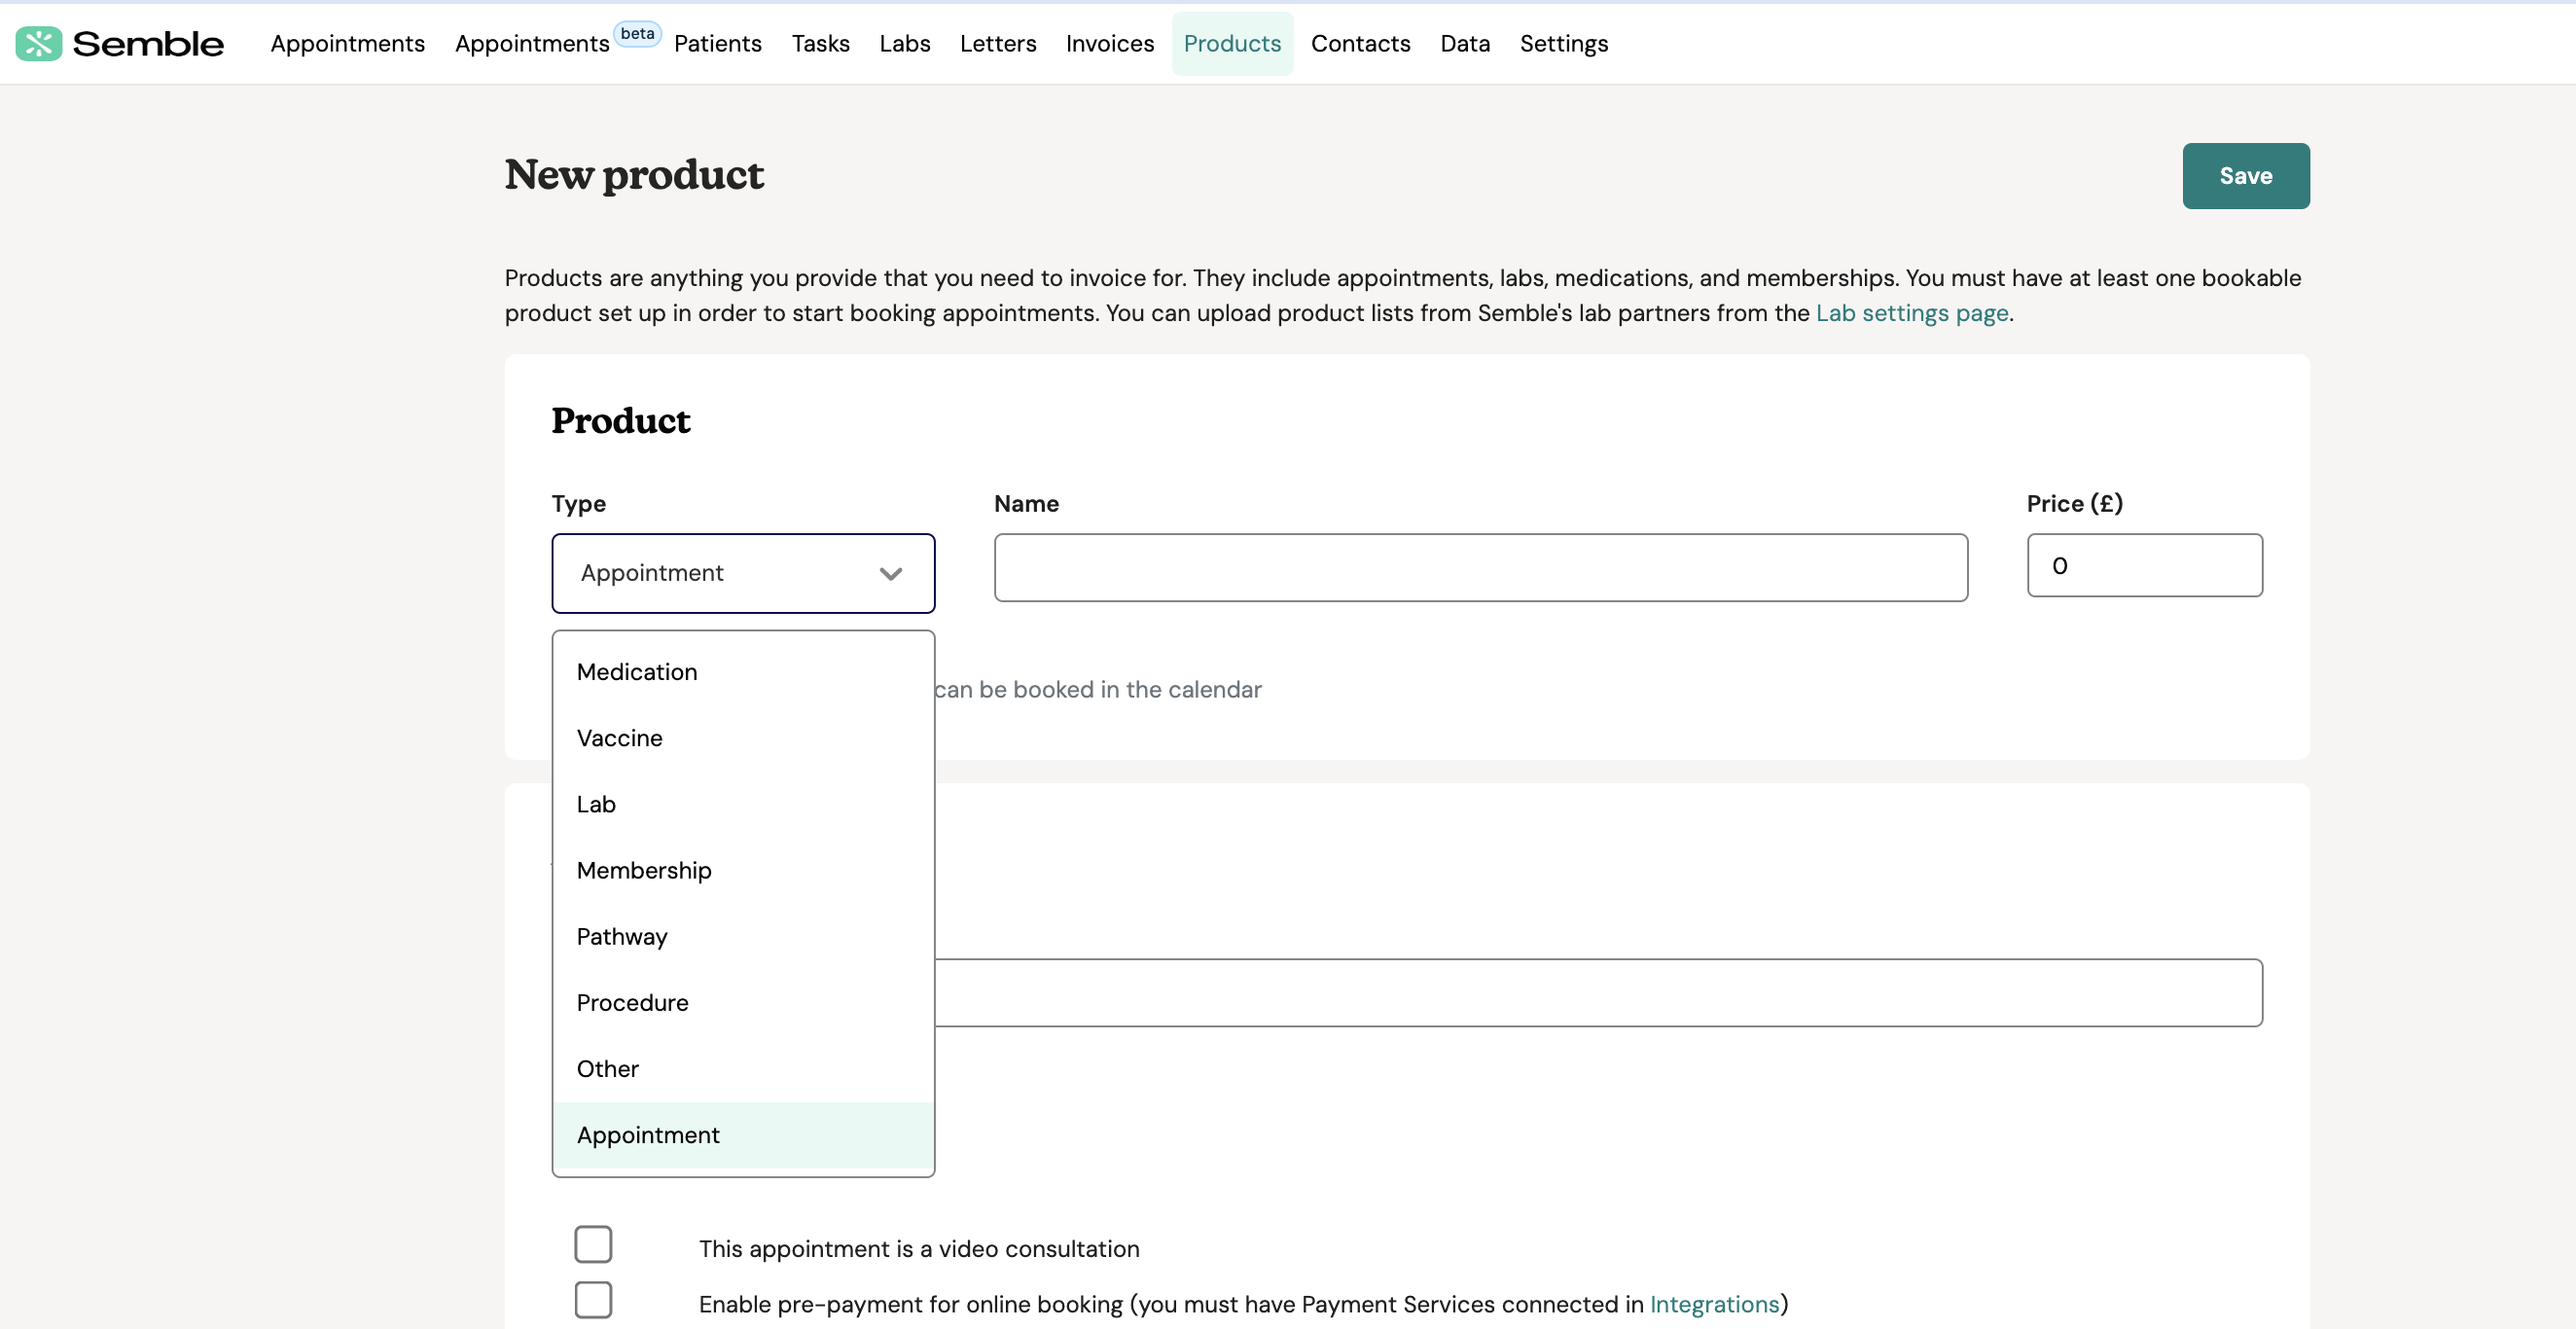2576x1329 pixels.
Task: Go to the Patients tab
Action: click(x=717, y=44)
